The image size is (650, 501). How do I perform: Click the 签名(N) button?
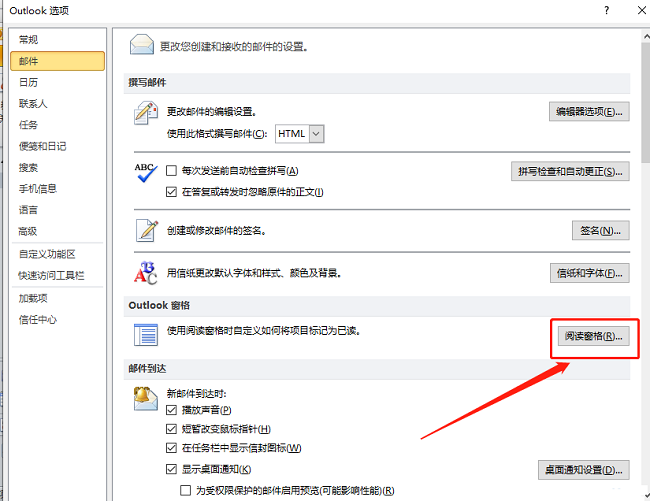[601, 230]
